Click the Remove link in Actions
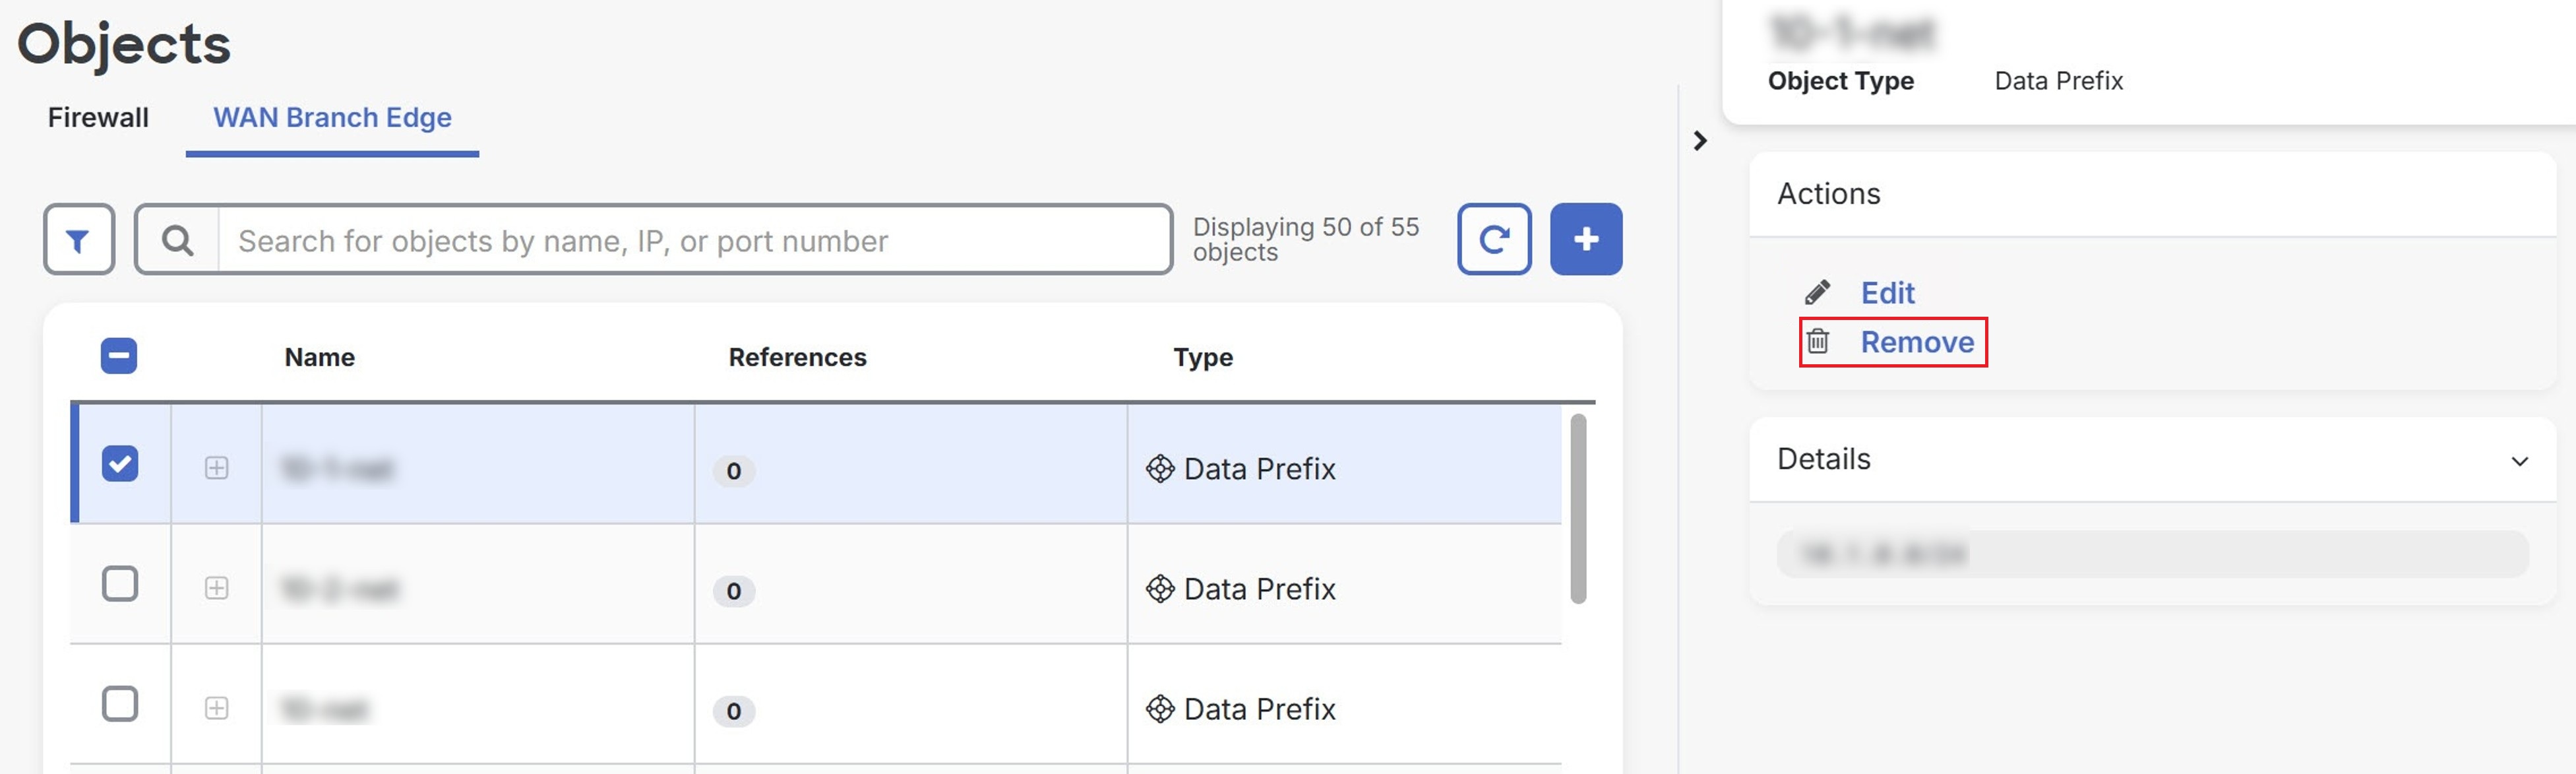This screenshot has height=774, width=2576. (1918, 341)
